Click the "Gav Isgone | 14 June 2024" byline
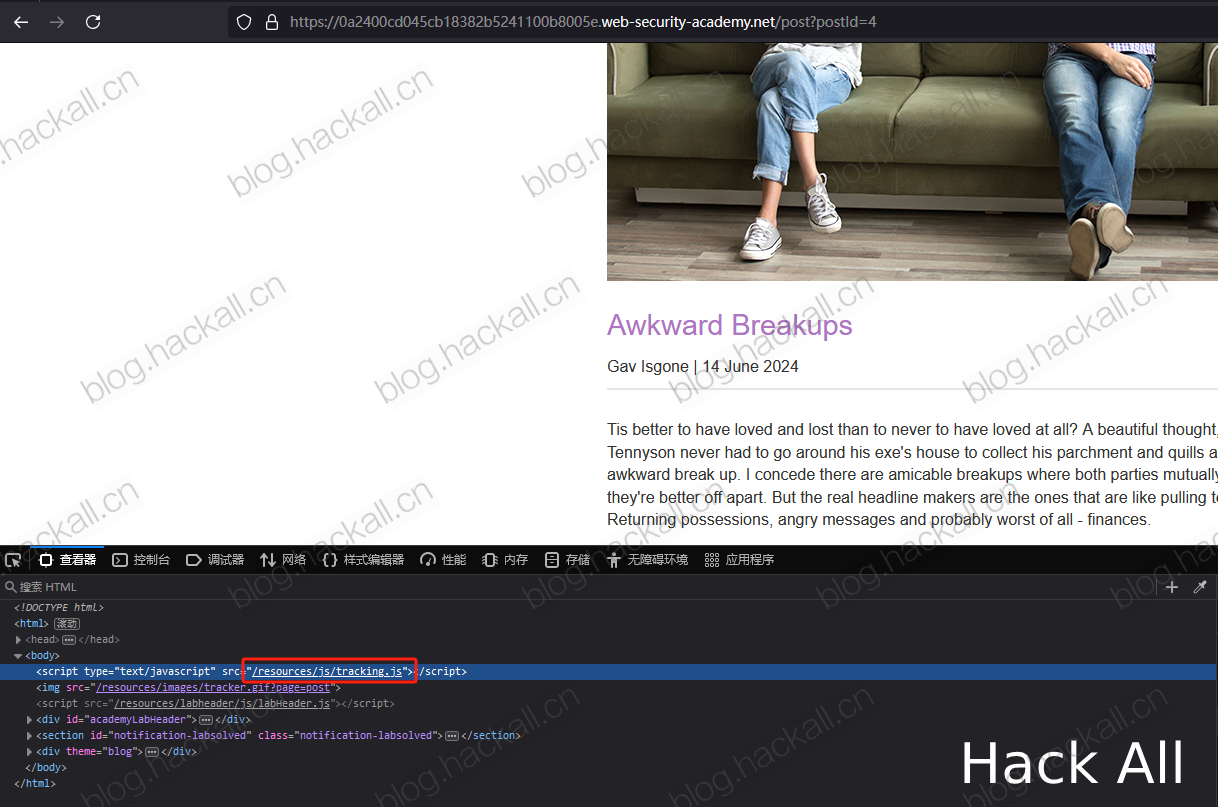1218x807 pixels. [x=703, y=366]
